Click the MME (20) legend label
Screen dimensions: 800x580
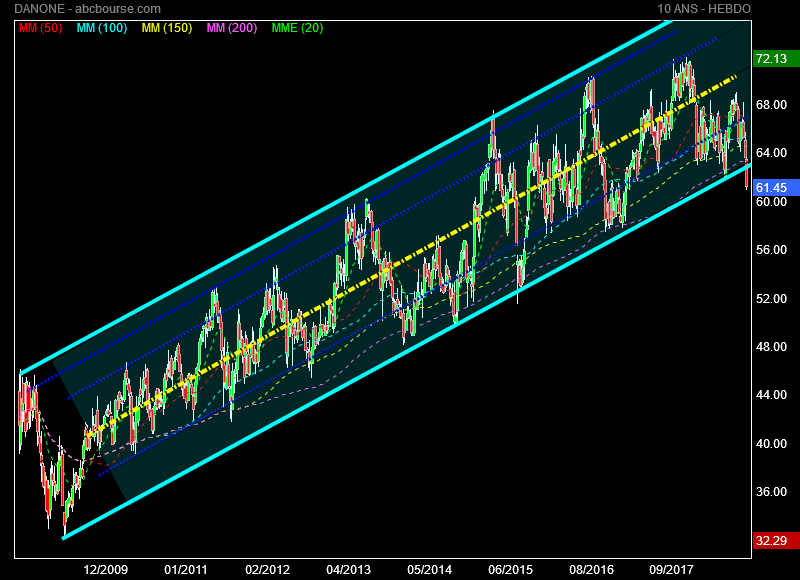point(297,28)
